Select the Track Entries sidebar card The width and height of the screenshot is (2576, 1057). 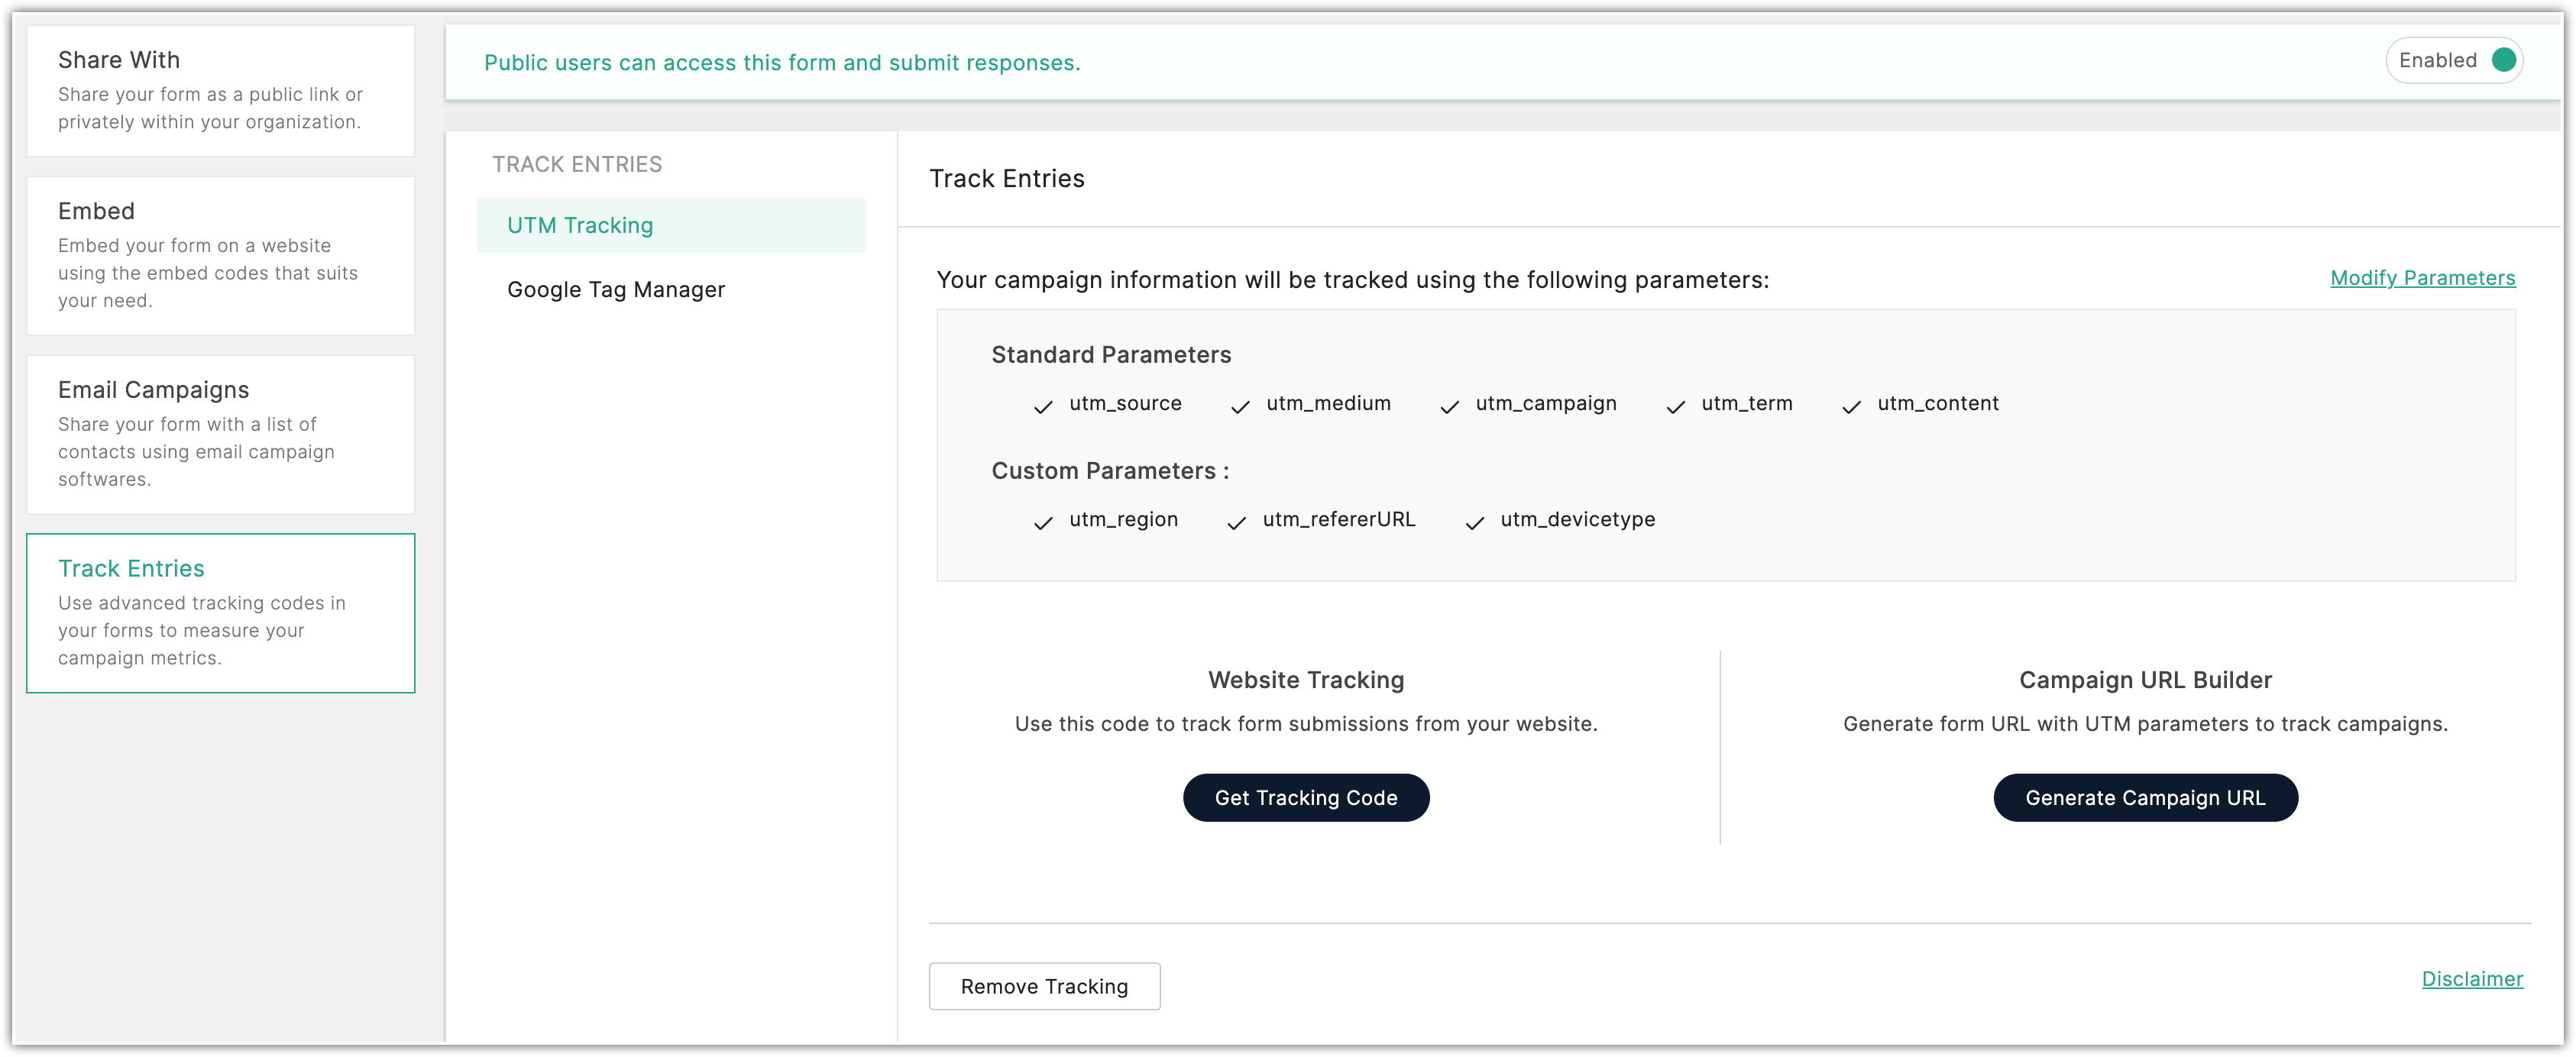pyautogui.click(x=220, y=612)
